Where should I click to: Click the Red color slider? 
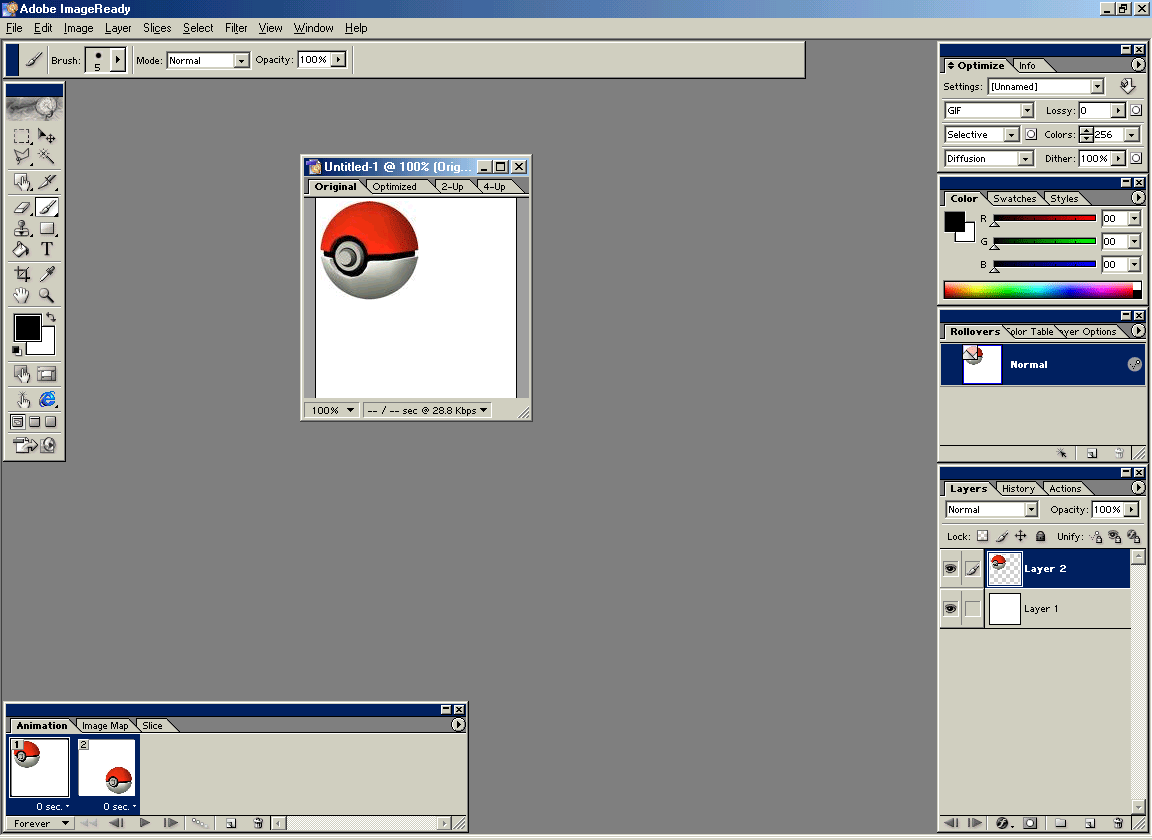click(x=1044, y=218)
